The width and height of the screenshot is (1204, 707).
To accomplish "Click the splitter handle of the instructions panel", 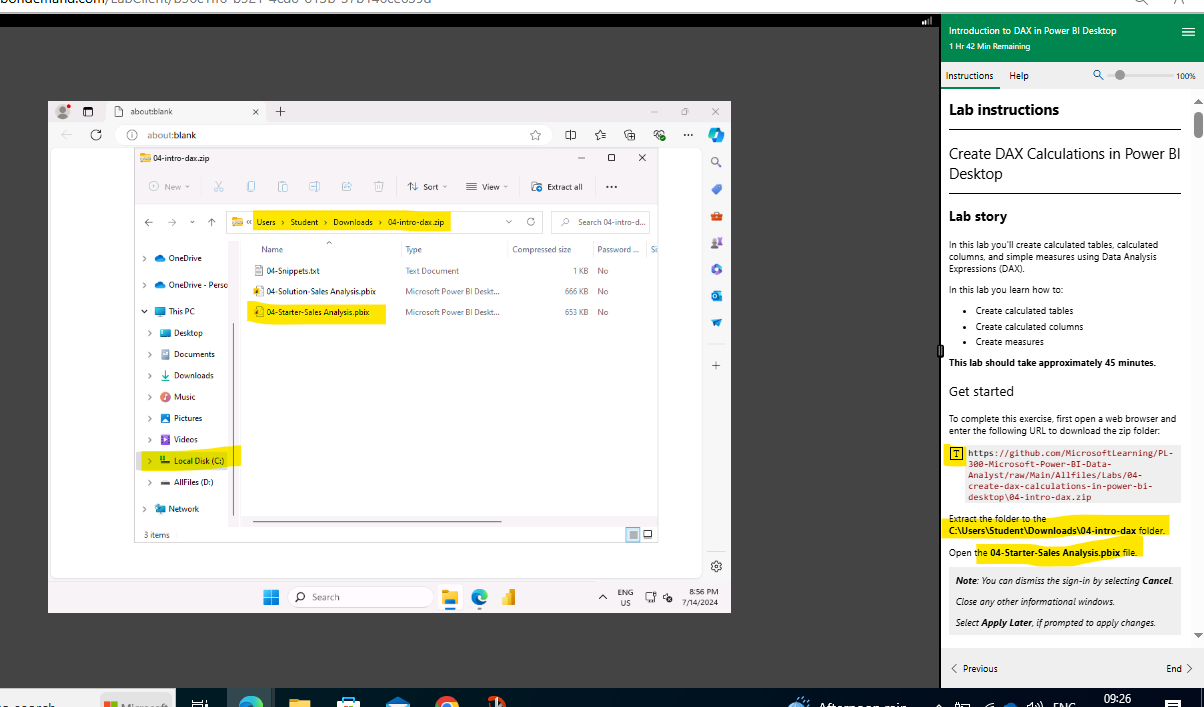I will tap(940, 351).
